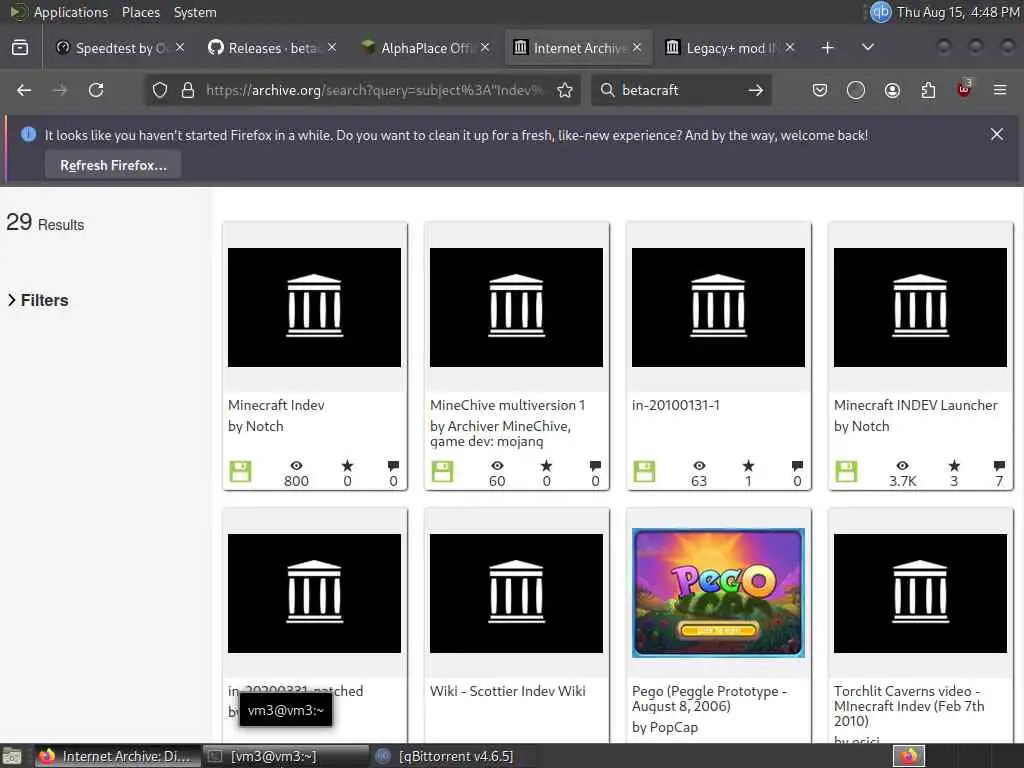Open the MineChive multiversion 1 title
The height and width of the screenshot is (768, 1024).
tap(507, 405)
